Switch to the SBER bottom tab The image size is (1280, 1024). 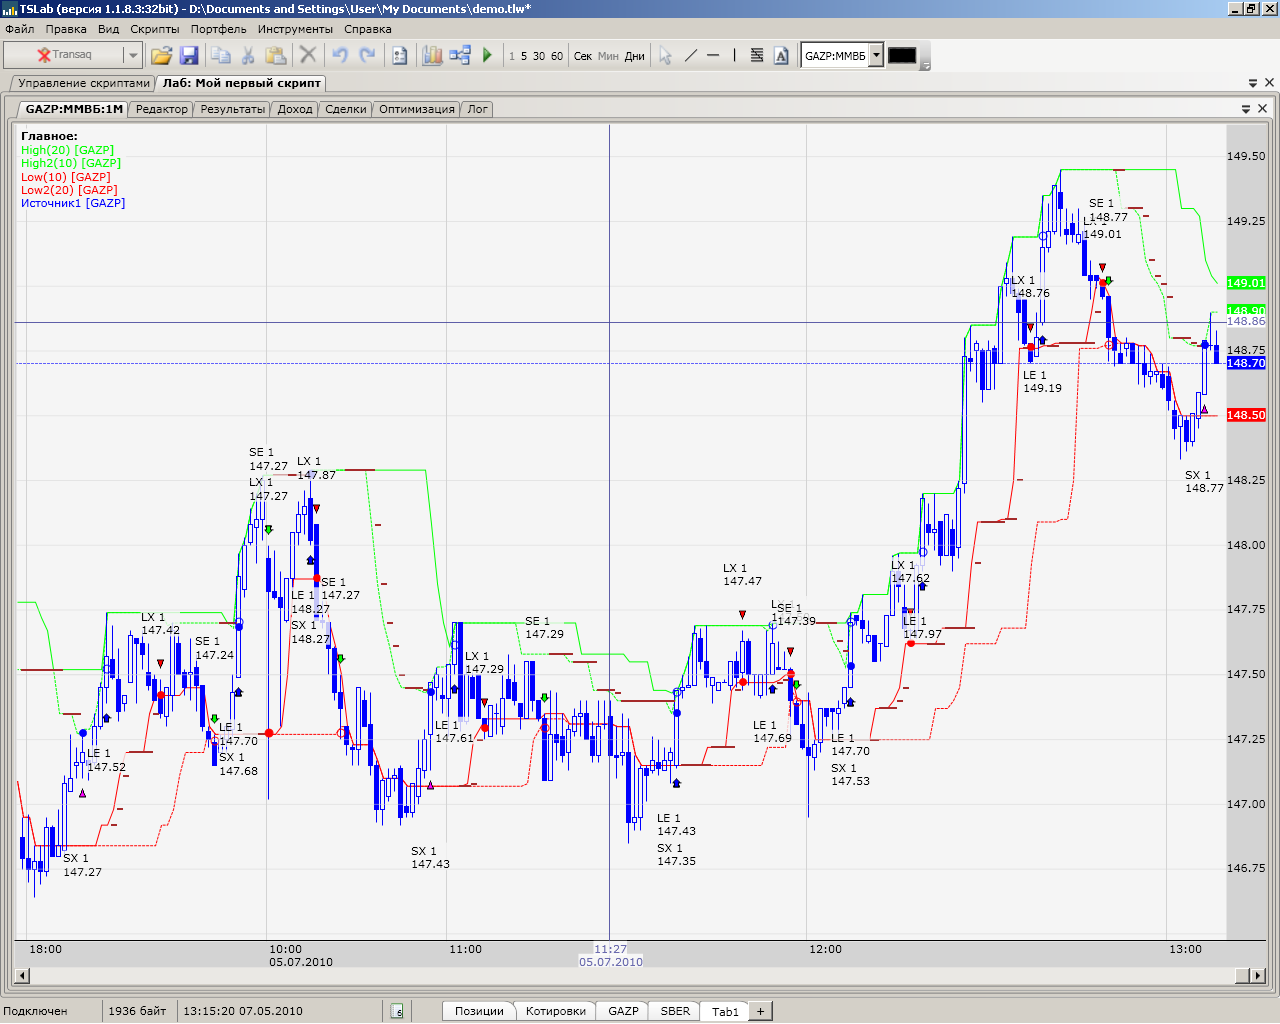(x=675, y=1011)
